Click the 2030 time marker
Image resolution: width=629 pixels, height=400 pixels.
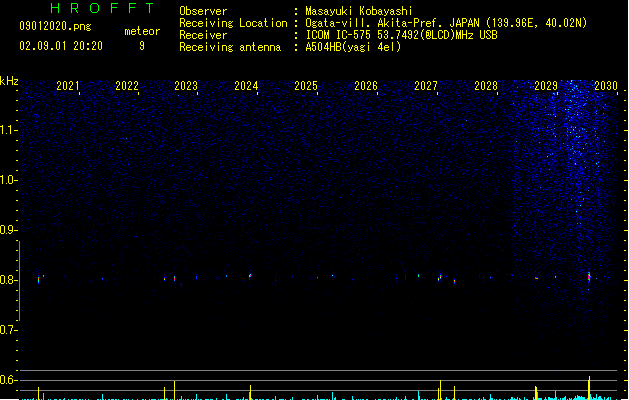click(x=606, y=86)
